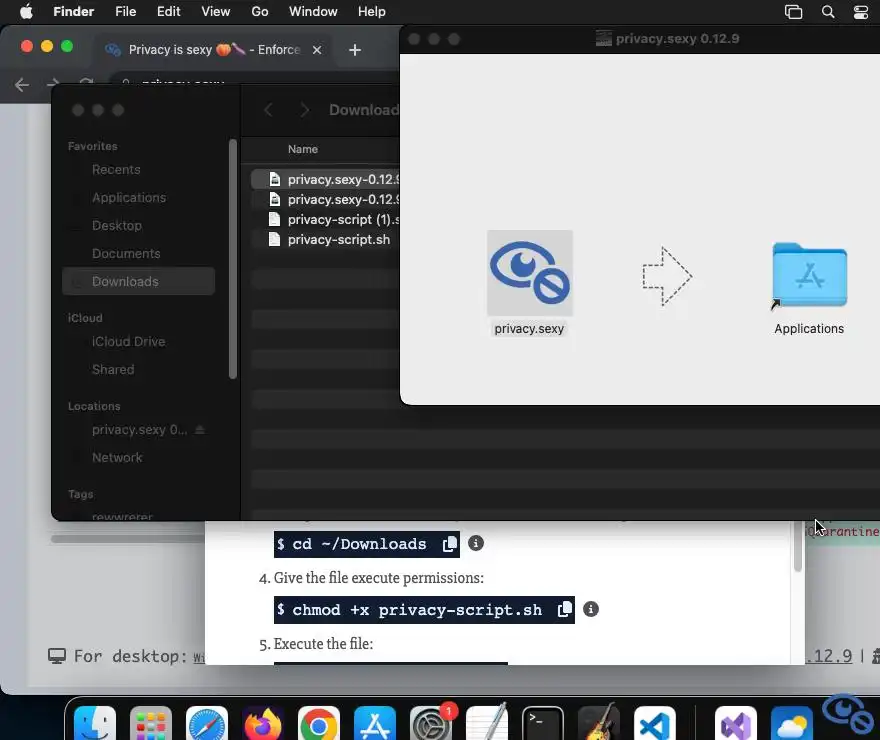The image size is (880, 740).
Task: Open Visual Studio (purple) from the Dock
Action: pos(736,724)
